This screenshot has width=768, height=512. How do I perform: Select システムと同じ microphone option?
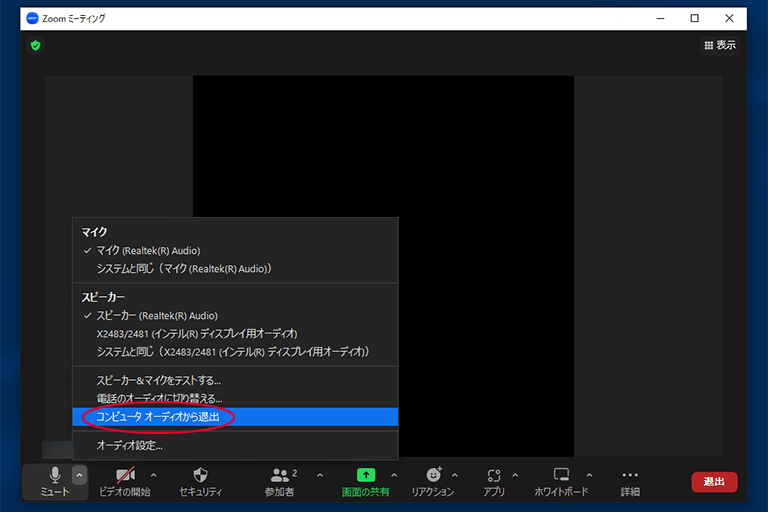(235, 268)
